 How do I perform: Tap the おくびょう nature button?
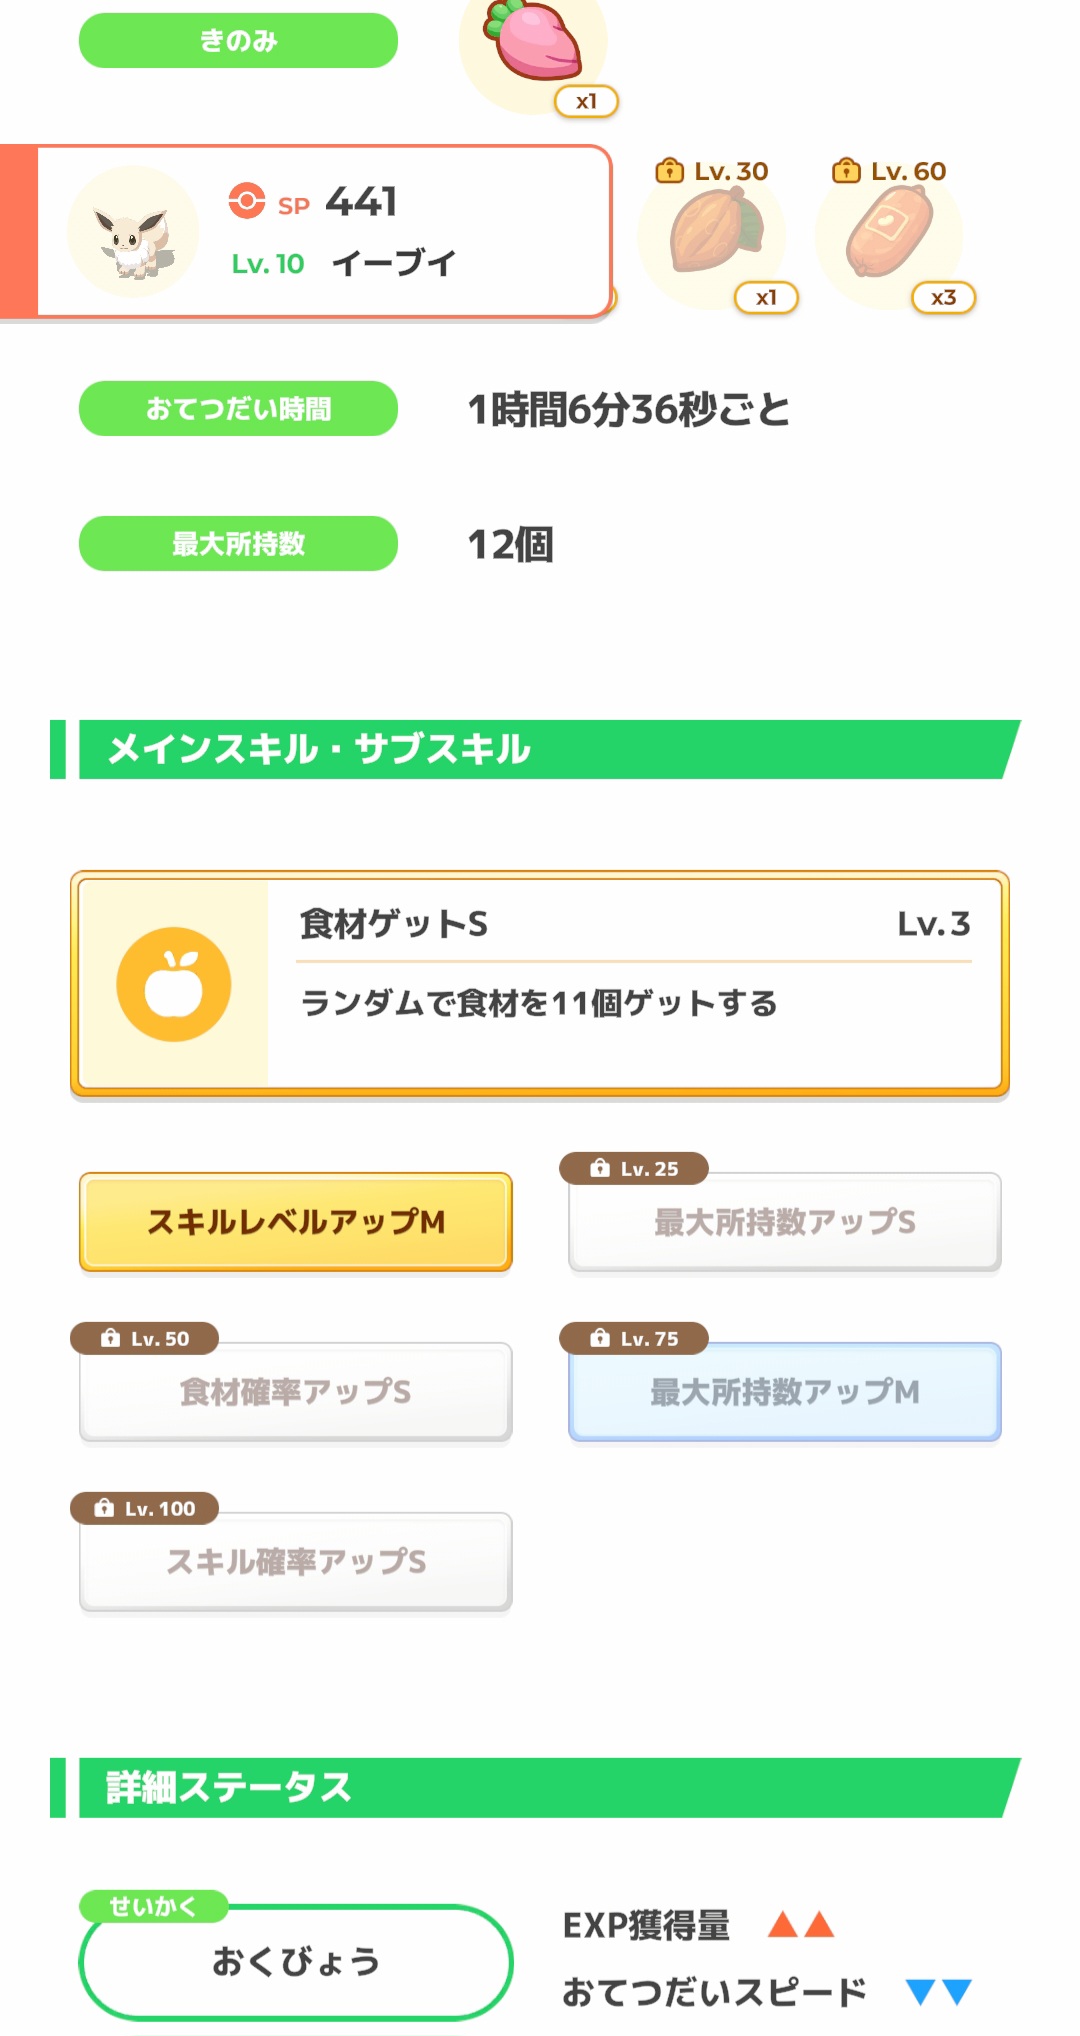(296, 1962)
